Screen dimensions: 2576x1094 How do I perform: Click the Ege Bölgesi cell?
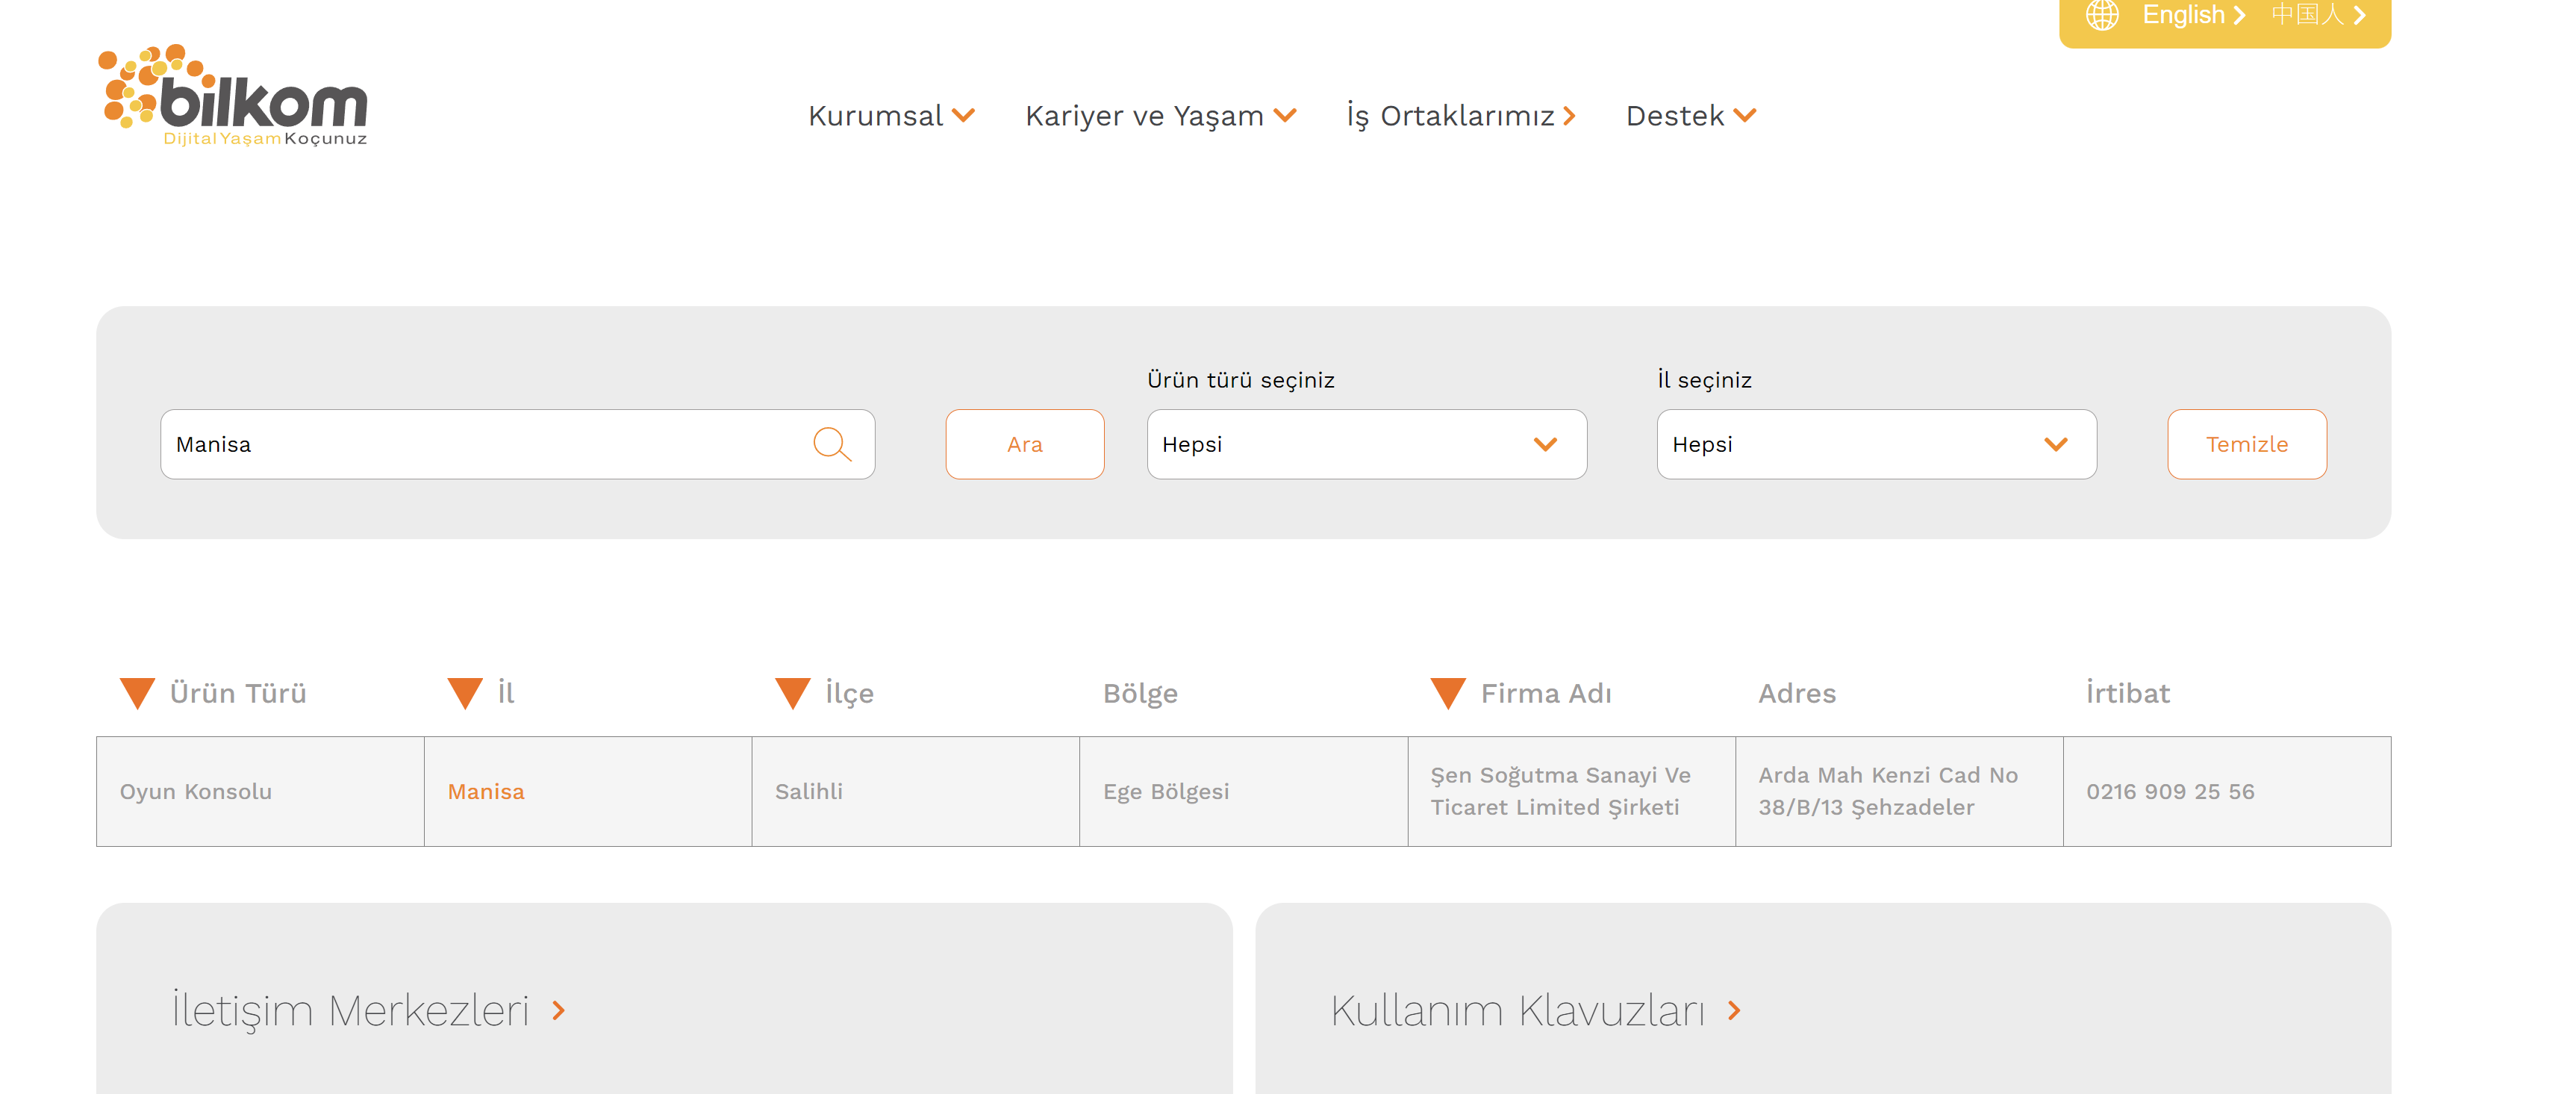1243,791
